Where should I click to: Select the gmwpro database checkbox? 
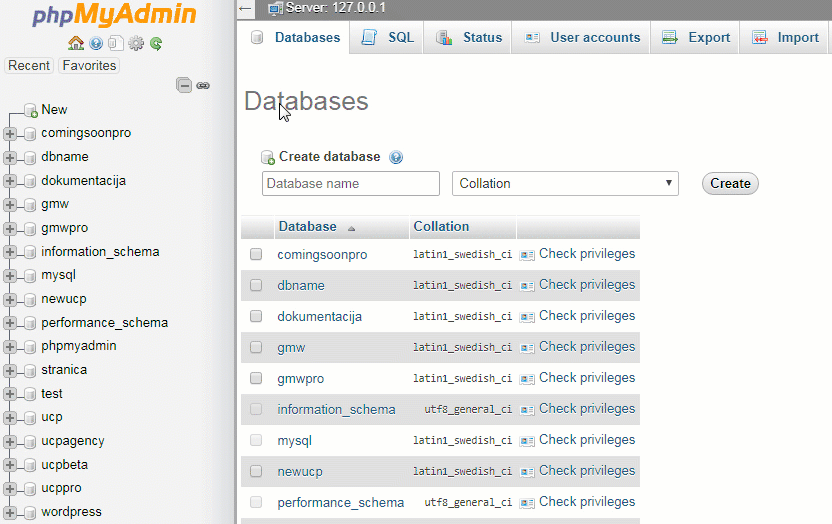[x=256, y=378]
